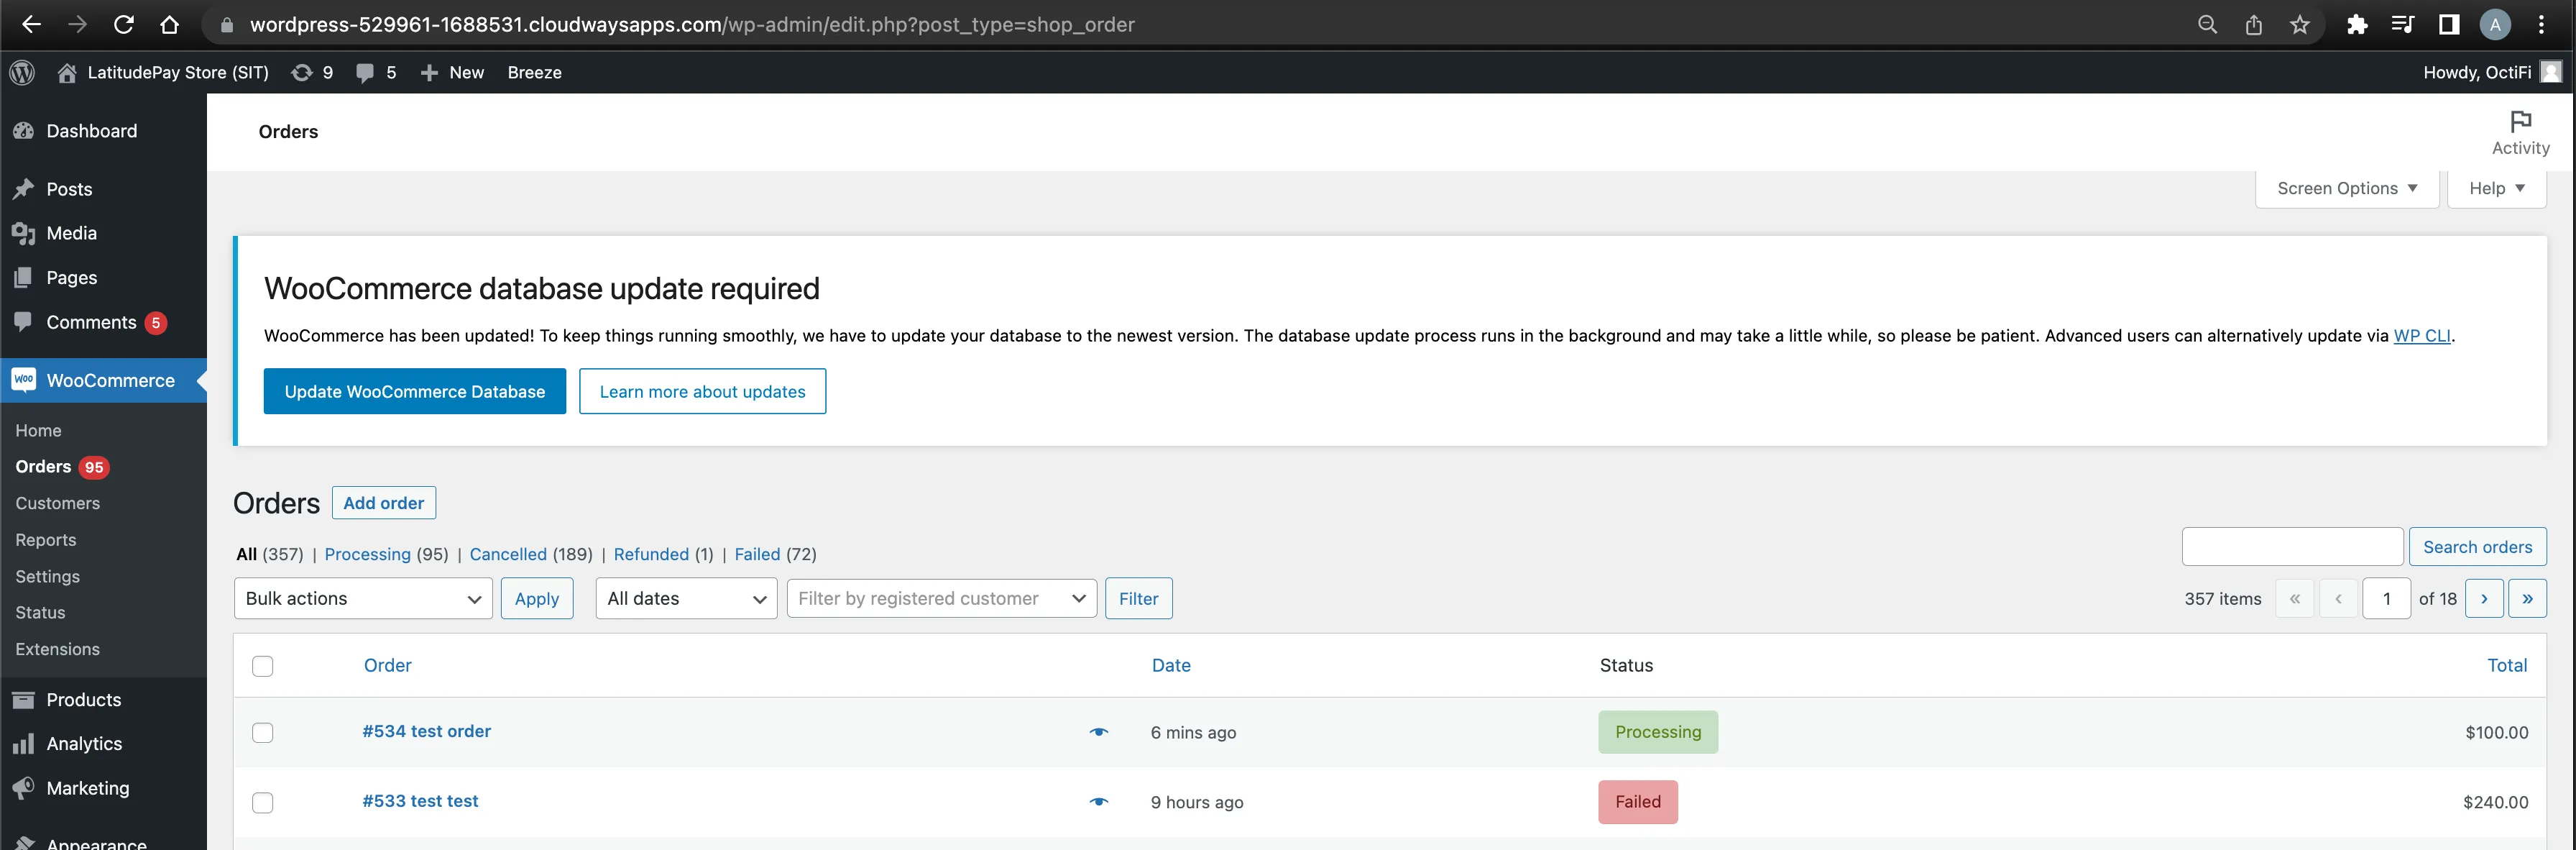Expand the Help panel

tap(2496, 189)
